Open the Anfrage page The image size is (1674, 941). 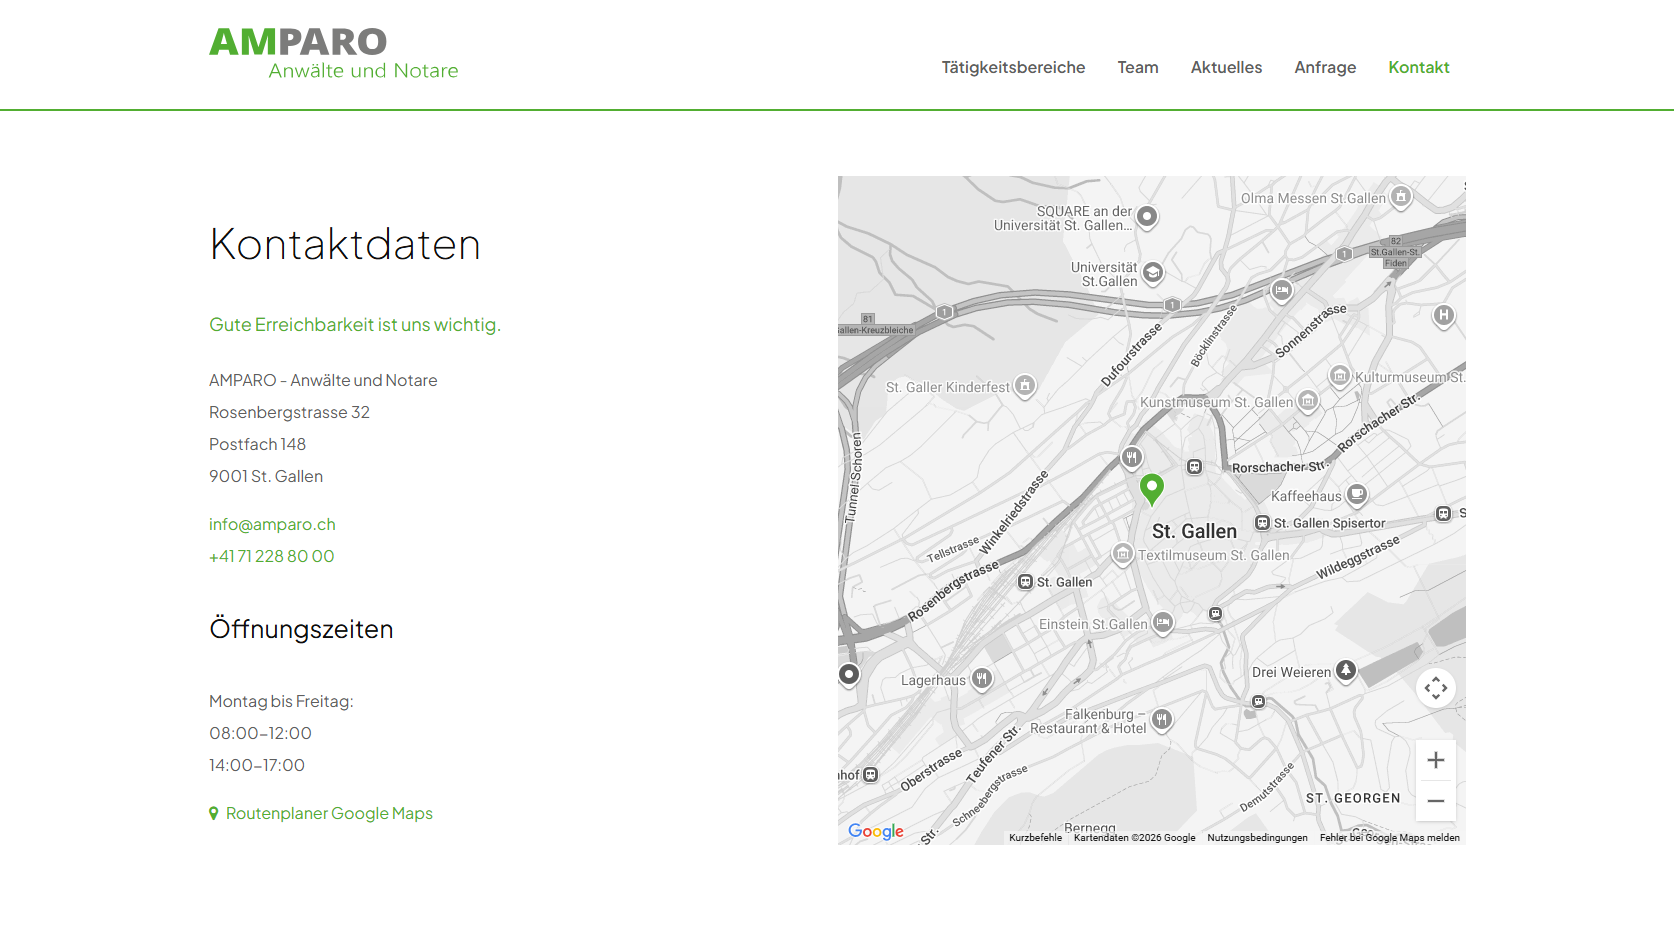pyautogui.click(x=1325, y=68)
